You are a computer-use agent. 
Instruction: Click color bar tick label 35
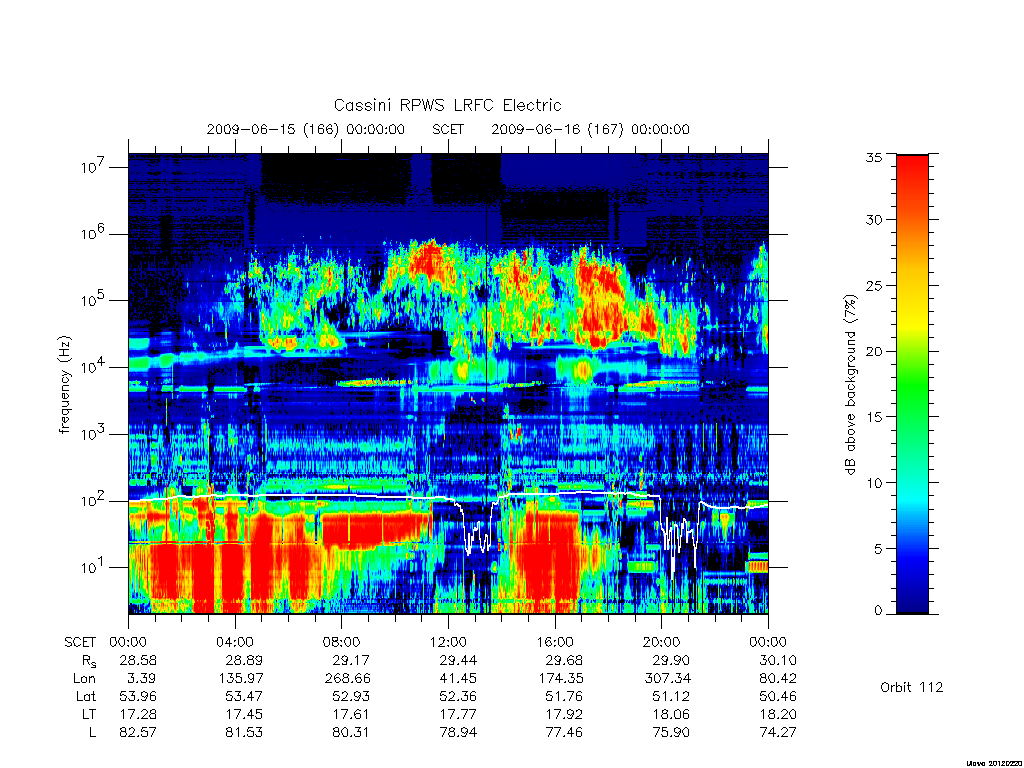point(874,157)
